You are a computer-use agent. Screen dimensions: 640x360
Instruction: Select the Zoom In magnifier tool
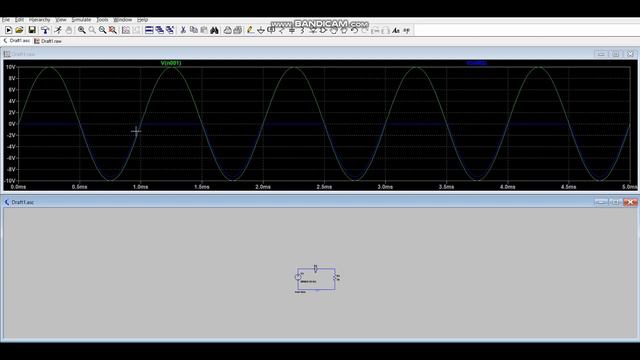82,30
